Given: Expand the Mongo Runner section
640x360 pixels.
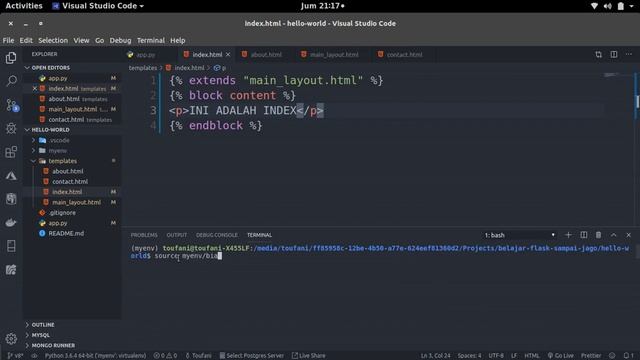Looking at the screenshot, I should pos(53,345).
